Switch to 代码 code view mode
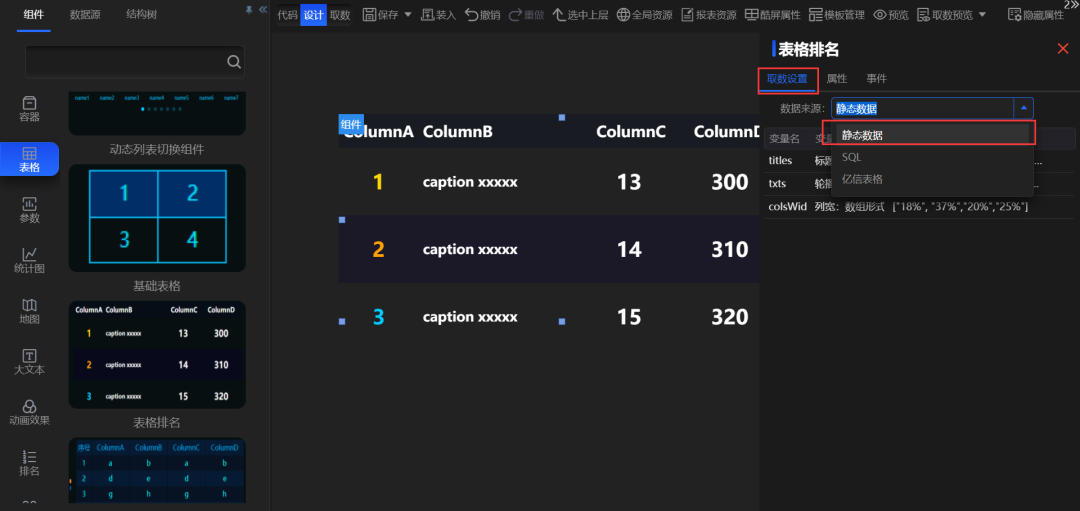1080x511 pixels. [287, 15]
